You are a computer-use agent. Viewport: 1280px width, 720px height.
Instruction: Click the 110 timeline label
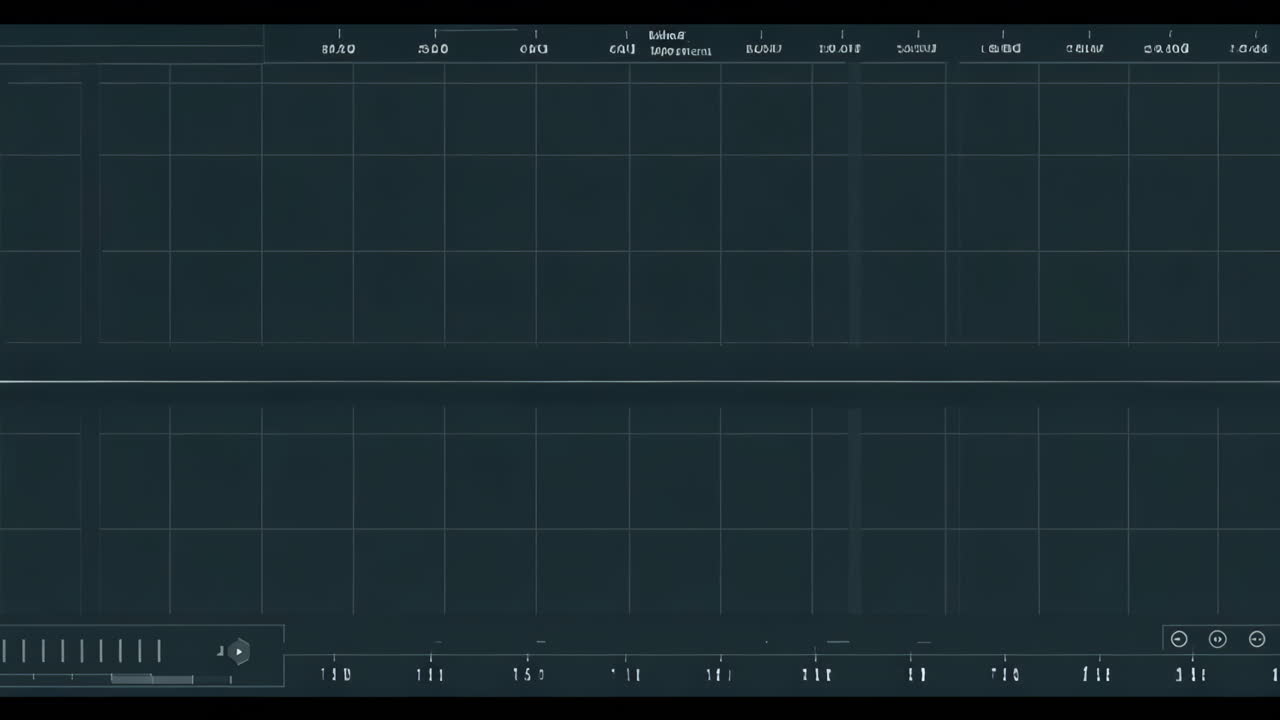(335, 674)
